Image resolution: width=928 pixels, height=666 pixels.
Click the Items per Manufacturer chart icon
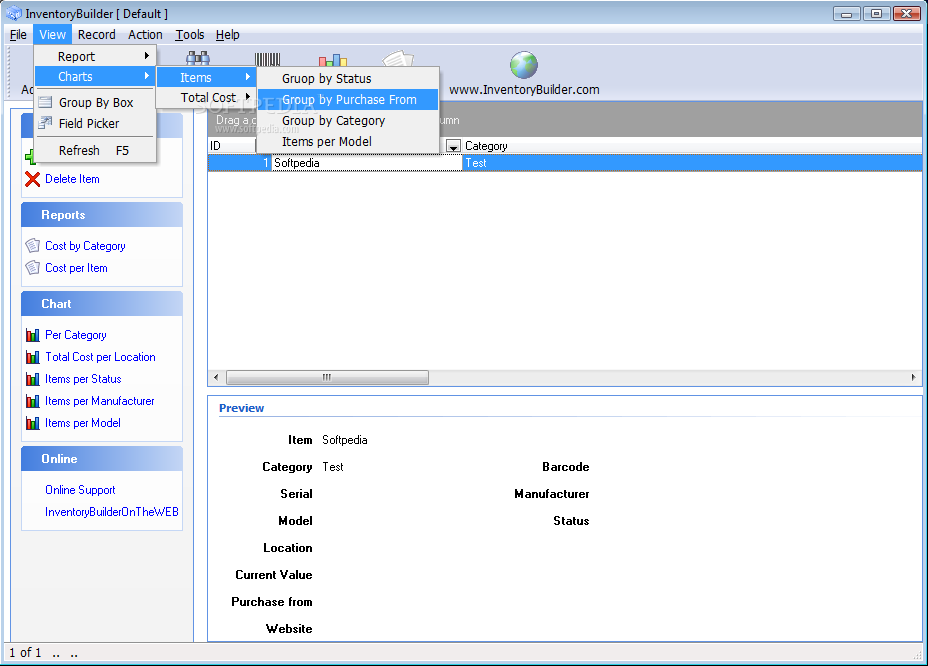[x=33, y=401]
